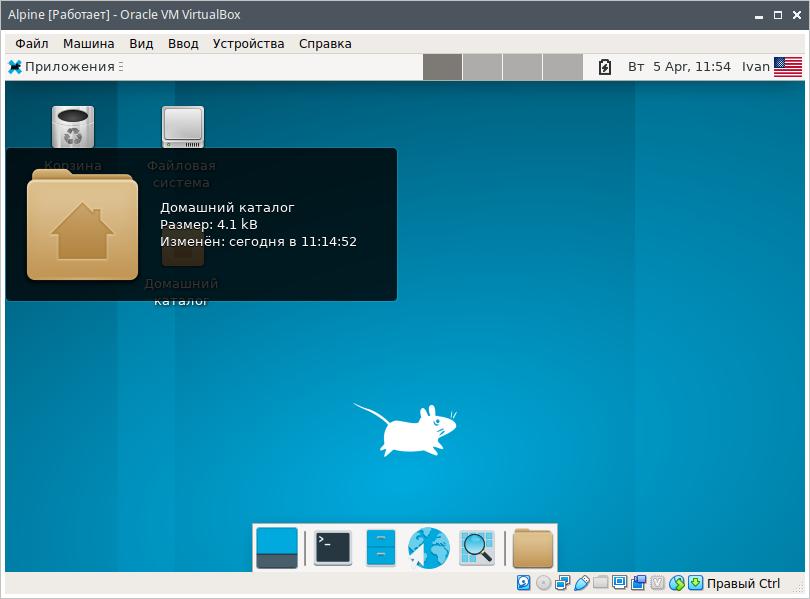Close the Alpine VirtualBox window
810x599 pixels.
[x=797, y=15]
